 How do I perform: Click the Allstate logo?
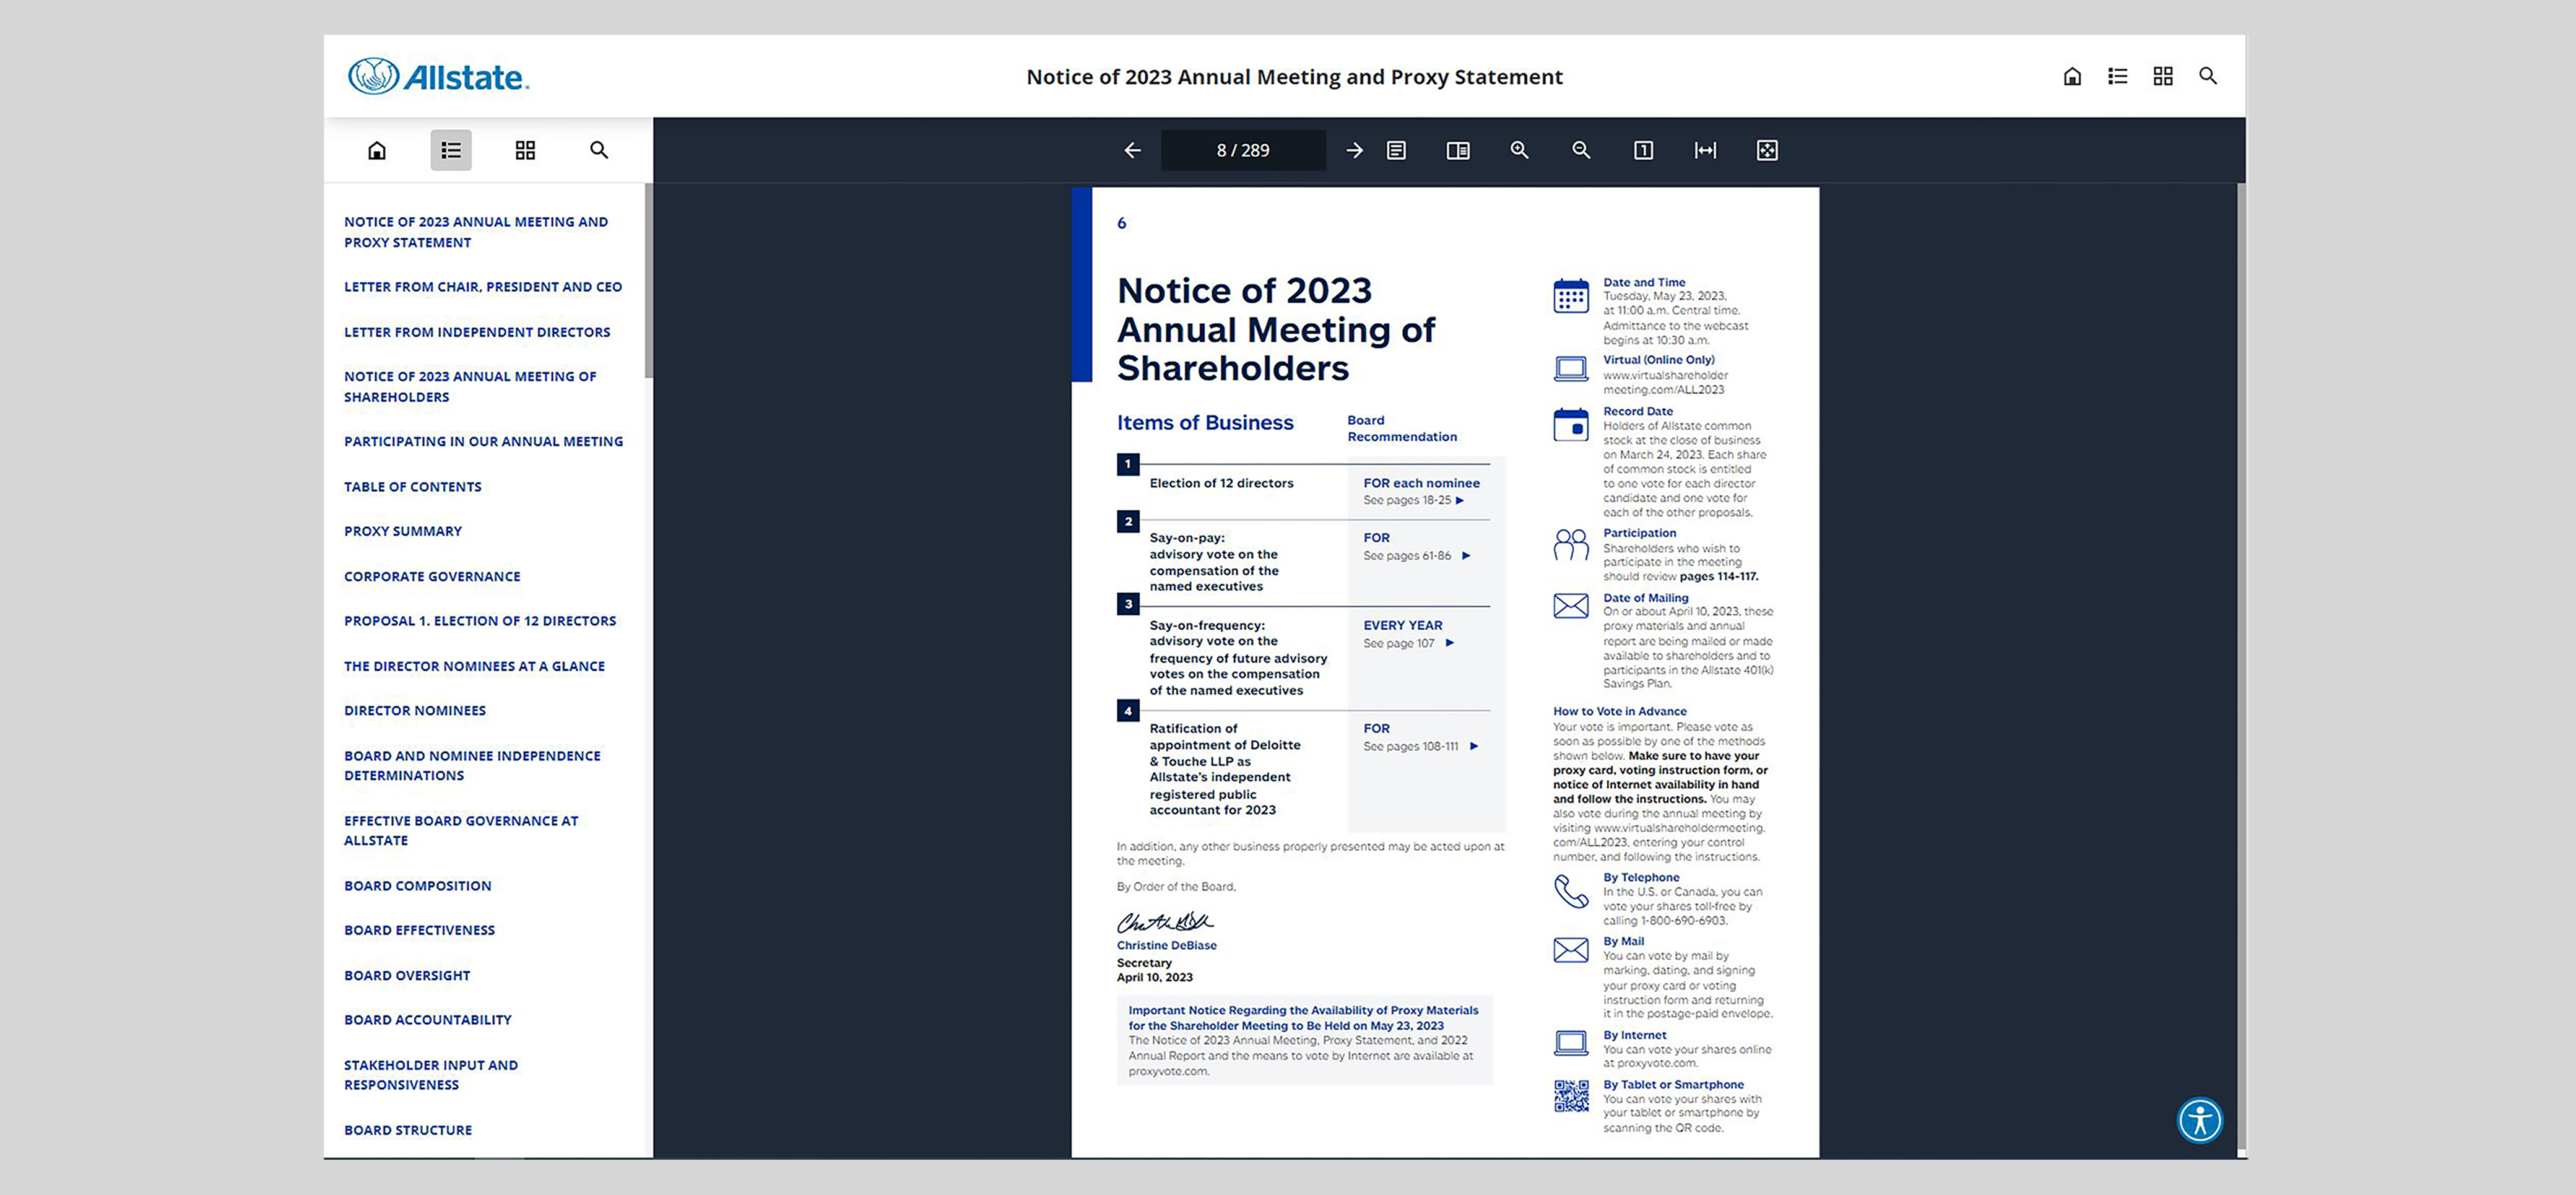pyautogui.click(x=438, y=76)
